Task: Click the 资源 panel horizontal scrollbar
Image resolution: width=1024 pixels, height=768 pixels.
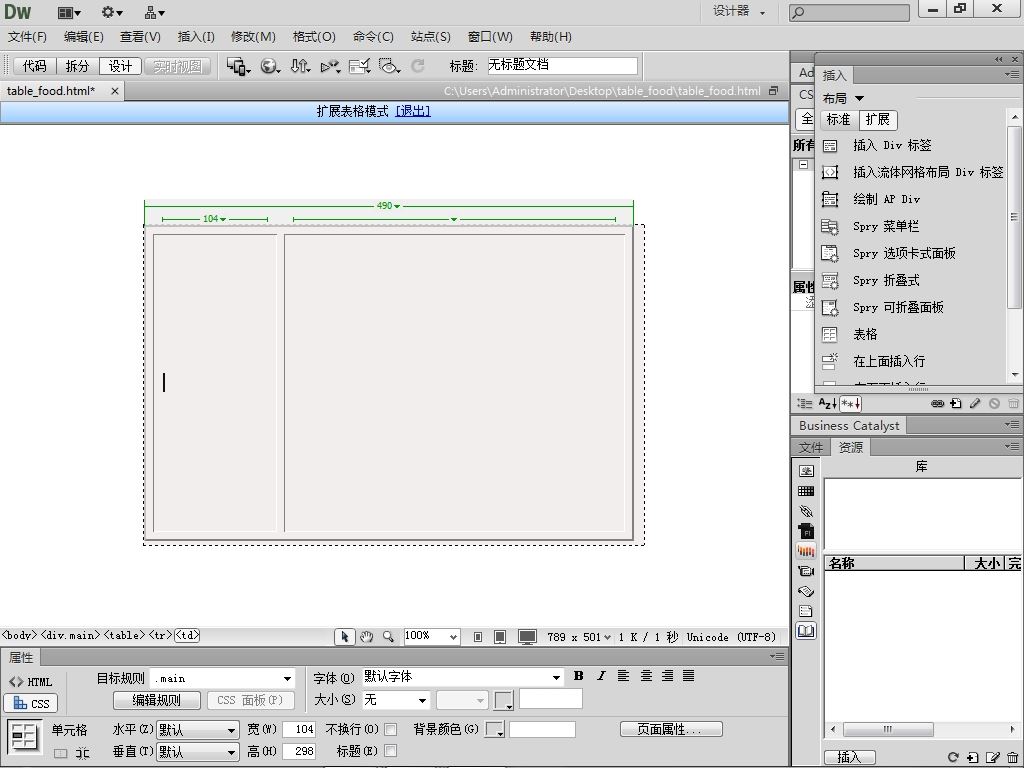Action: [922, 729]
